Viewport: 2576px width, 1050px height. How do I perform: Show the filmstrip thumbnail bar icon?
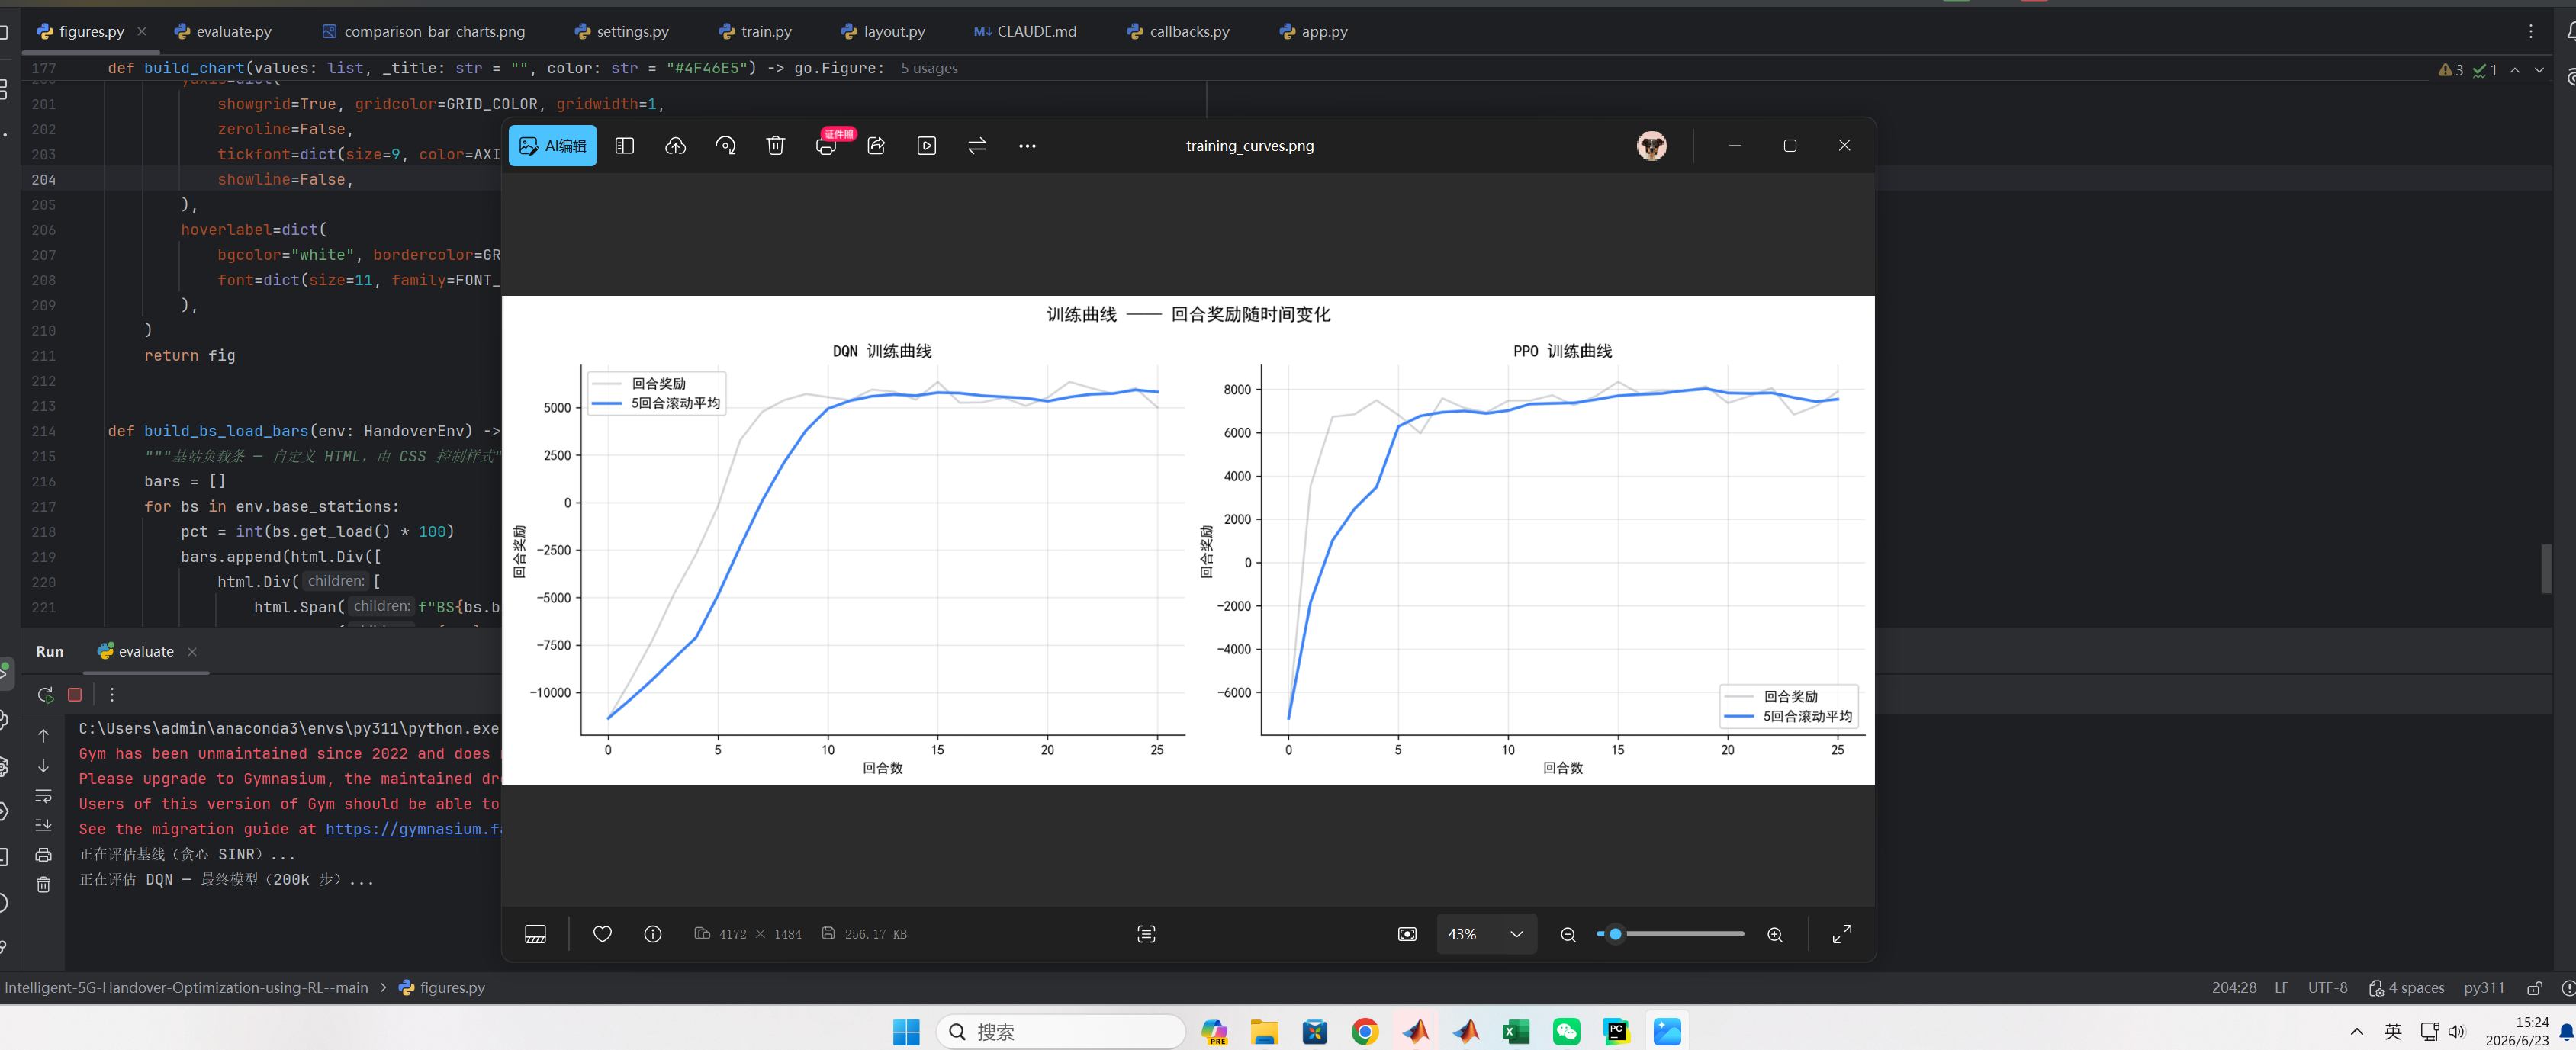point(535,934)
